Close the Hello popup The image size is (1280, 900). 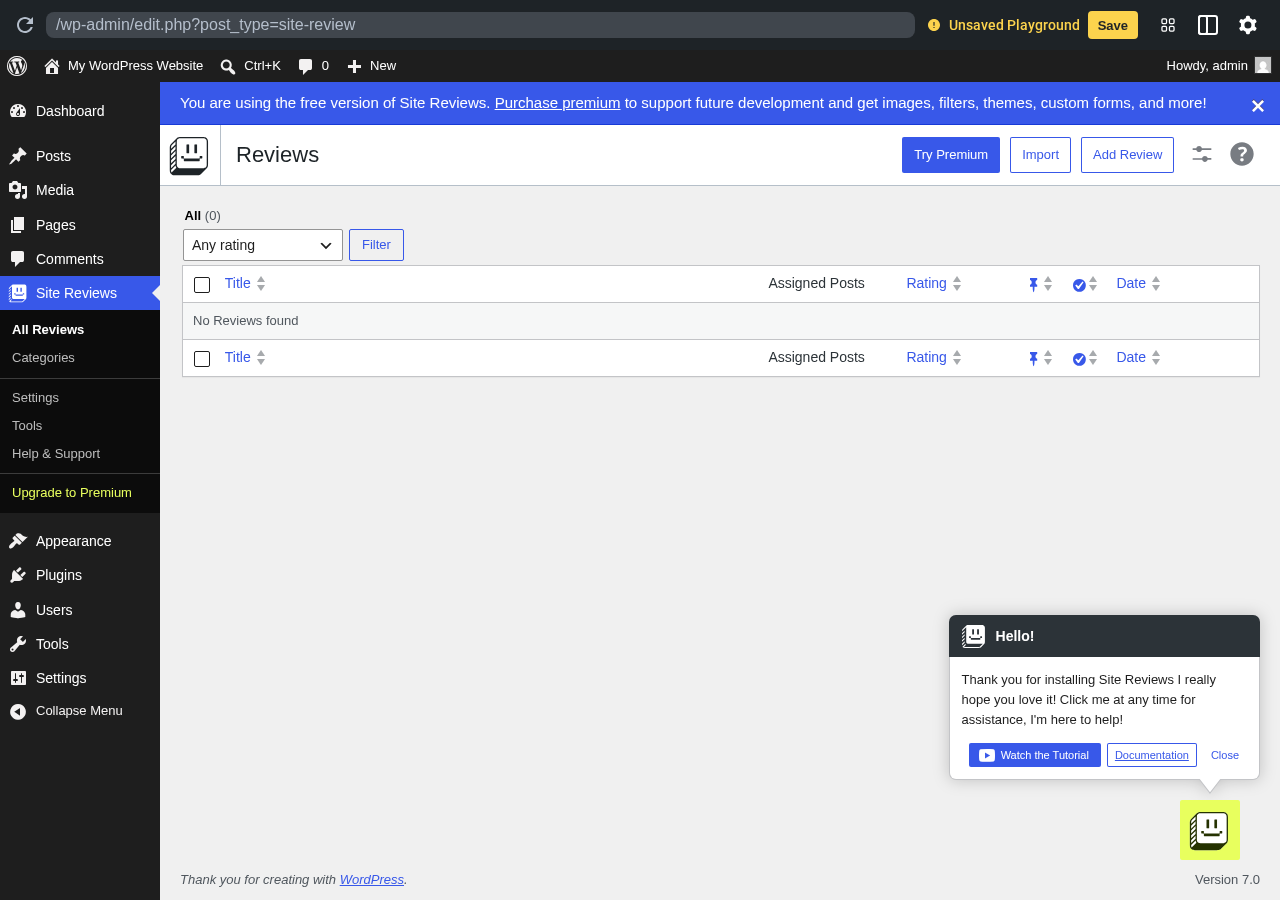(1225, 755)
